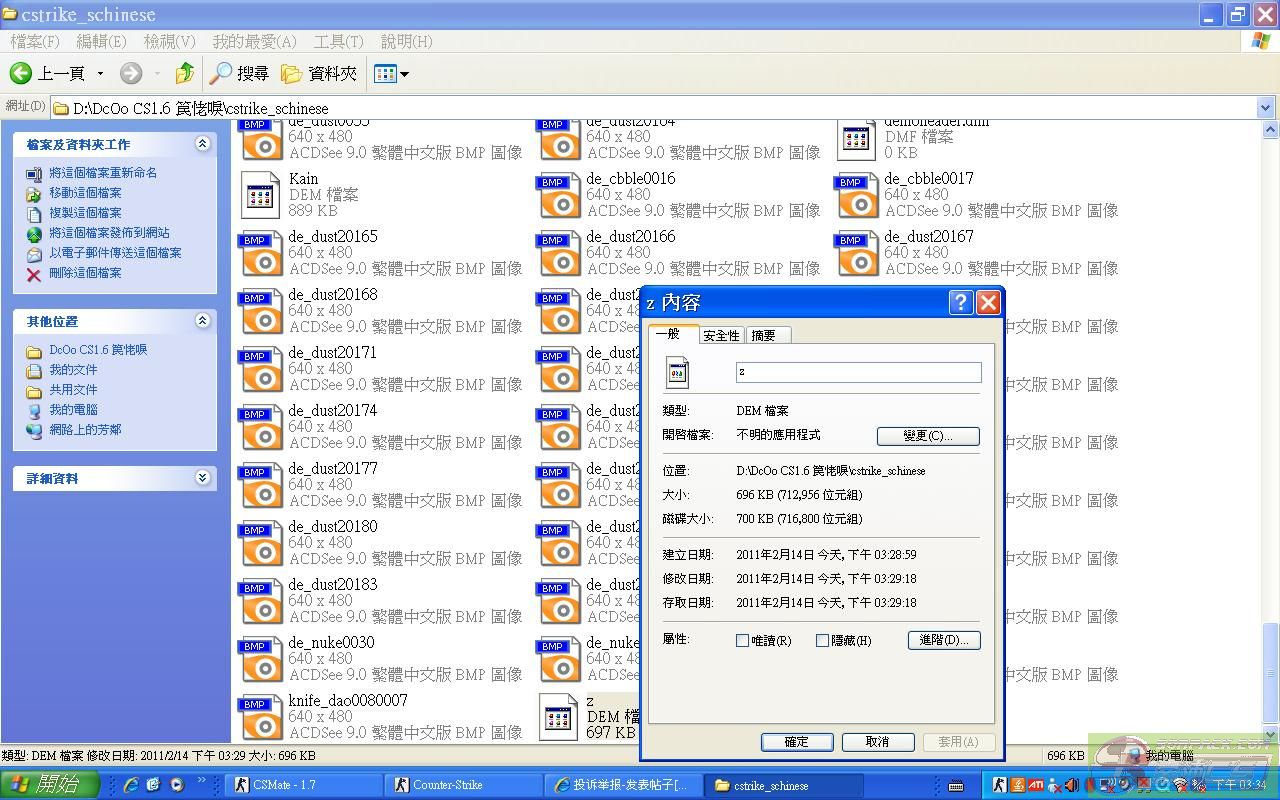Open the Windows 開始 Start button
1280x800 pixels.
point(50,785)
